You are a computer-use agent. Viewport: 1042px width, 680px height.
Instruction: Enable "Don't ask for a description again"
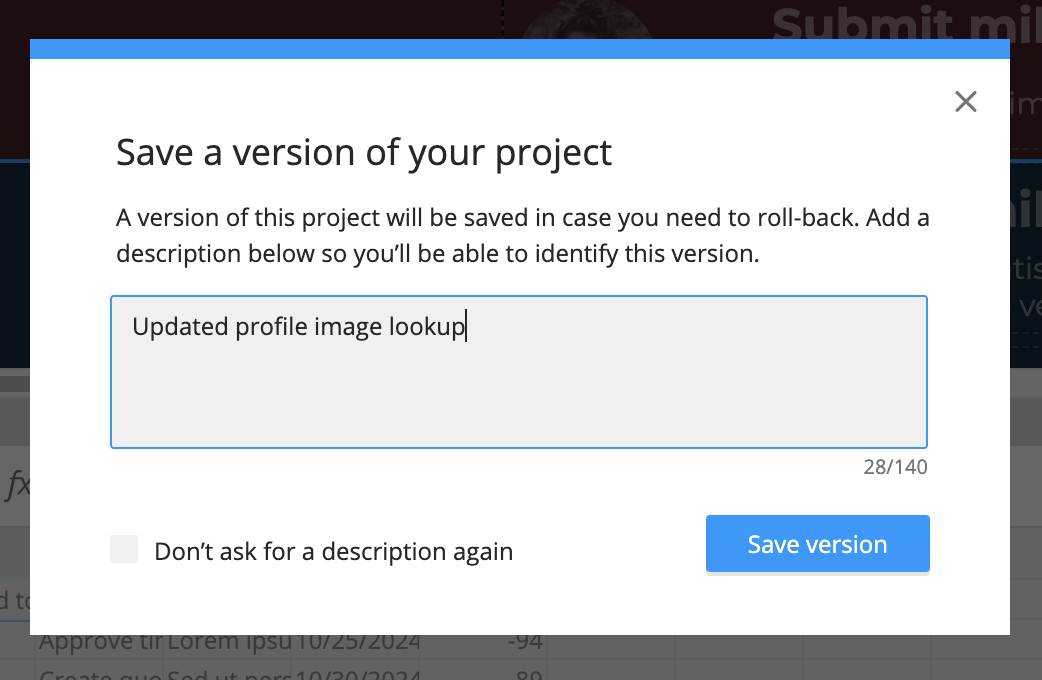click(x=124, y=548)
